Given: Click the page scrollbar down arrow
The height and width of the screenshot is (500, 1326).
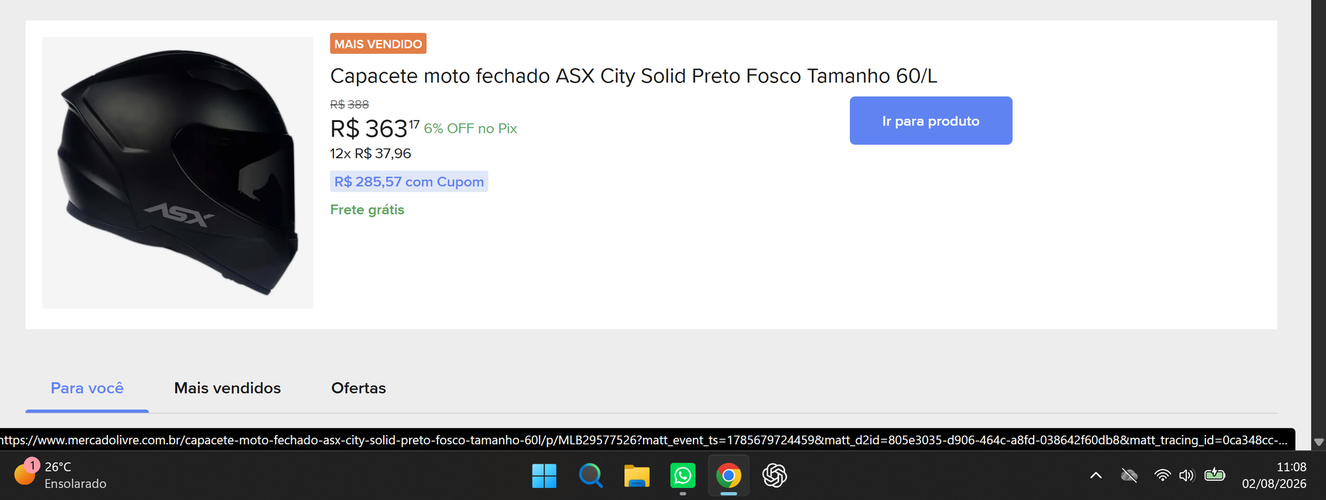Looking at the screenshot, I should point(1319,442).
